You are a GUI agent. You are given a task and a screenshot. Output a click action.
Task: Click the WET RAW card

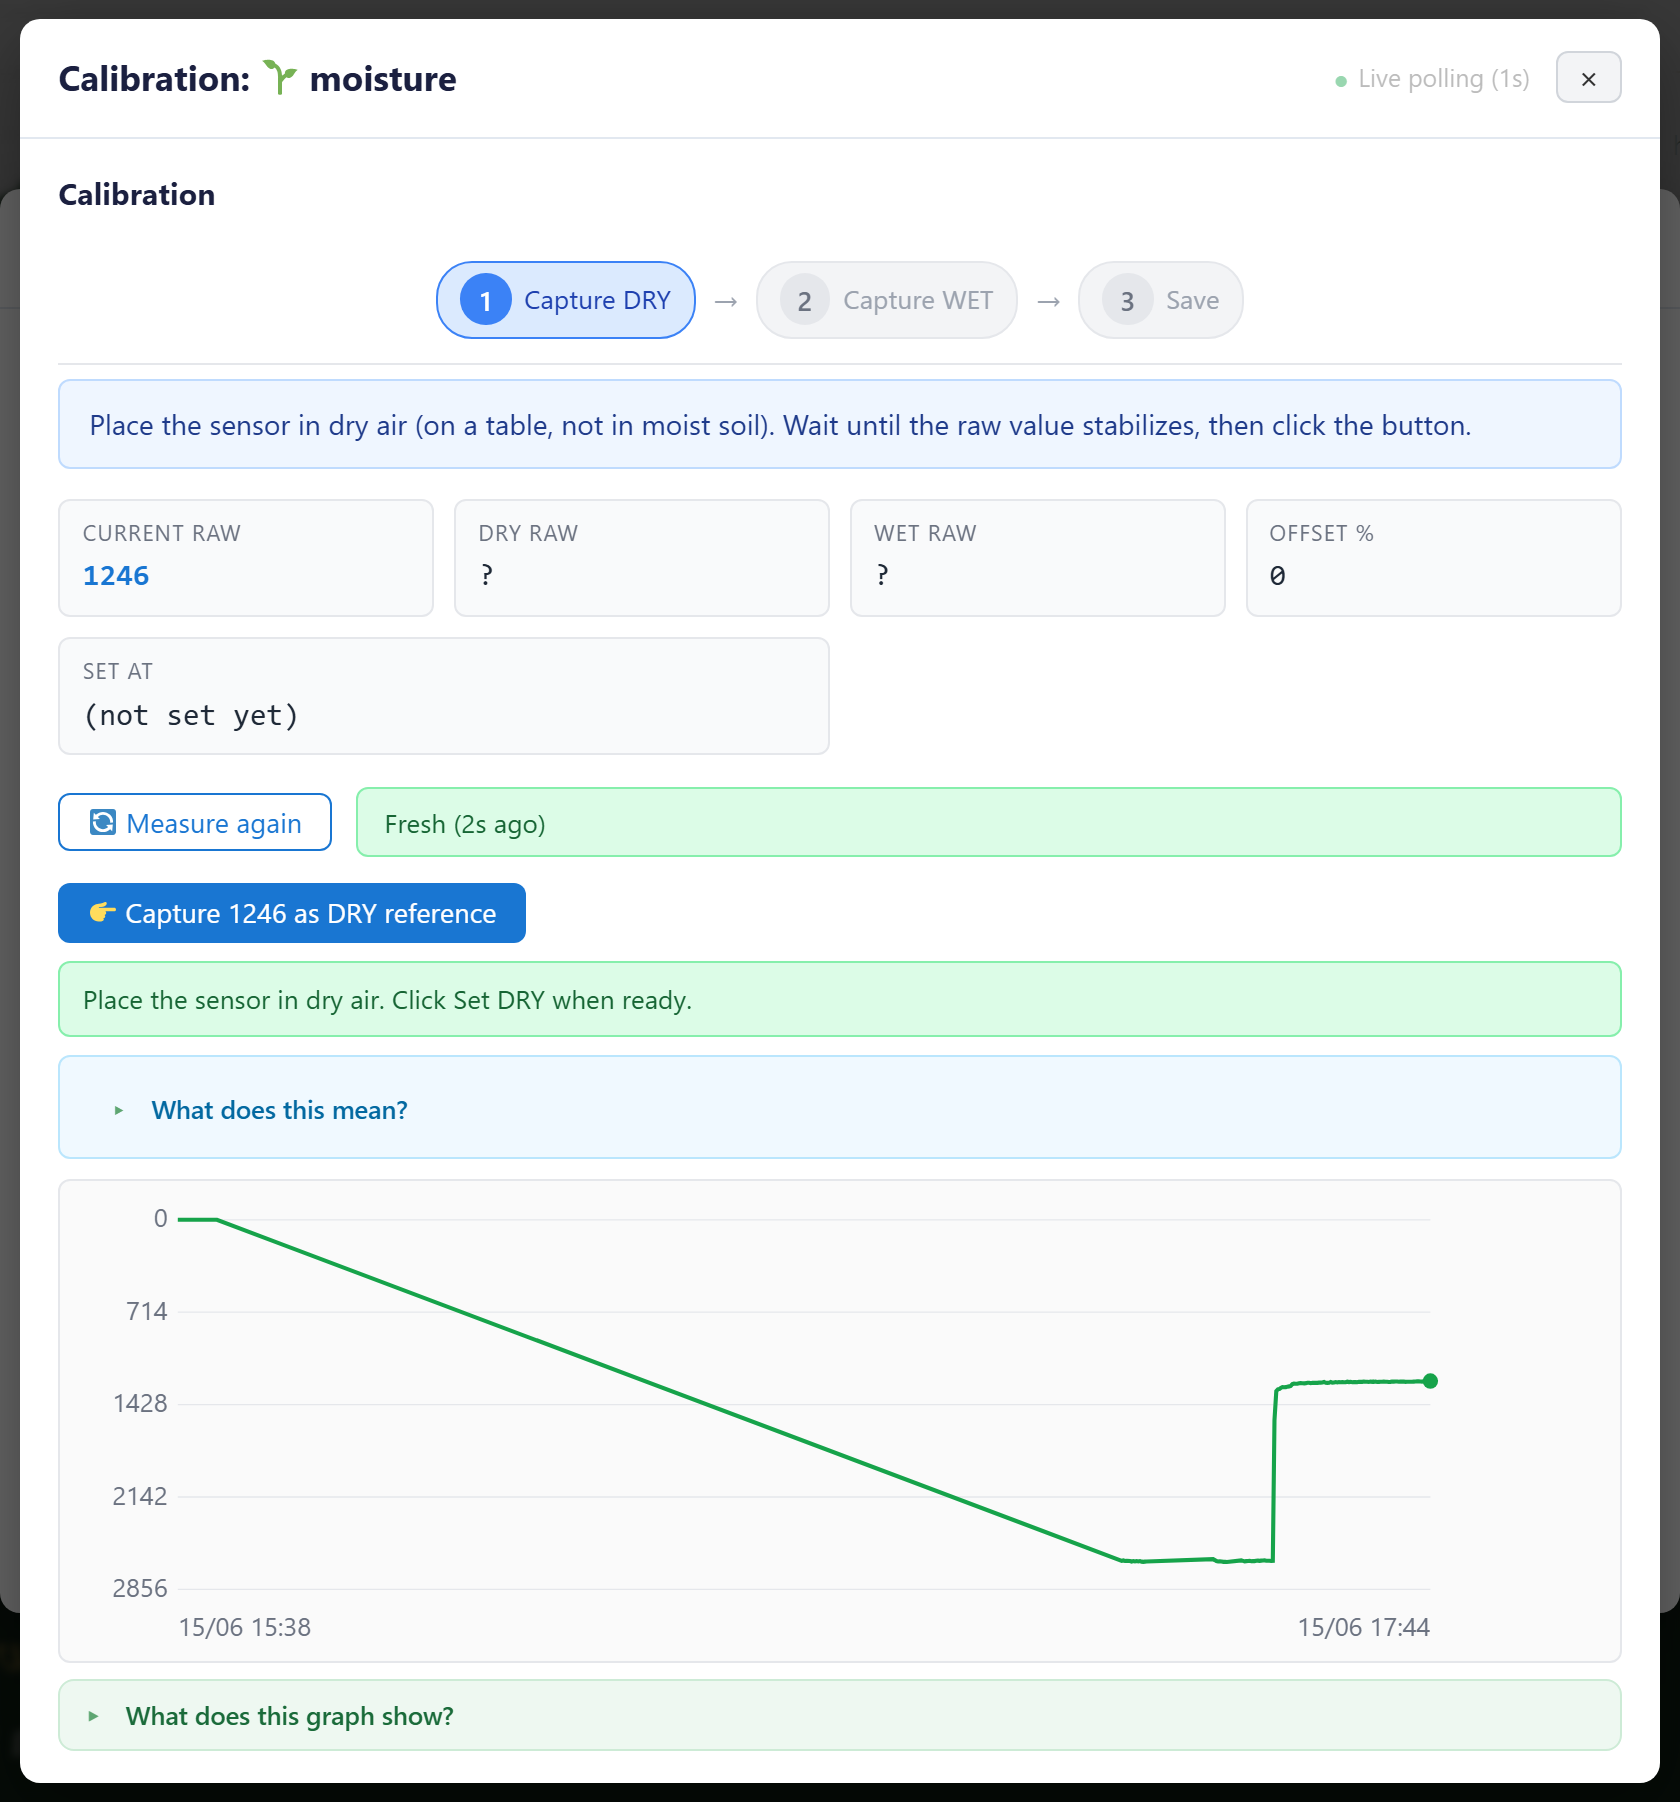[x=1038, y=558]
